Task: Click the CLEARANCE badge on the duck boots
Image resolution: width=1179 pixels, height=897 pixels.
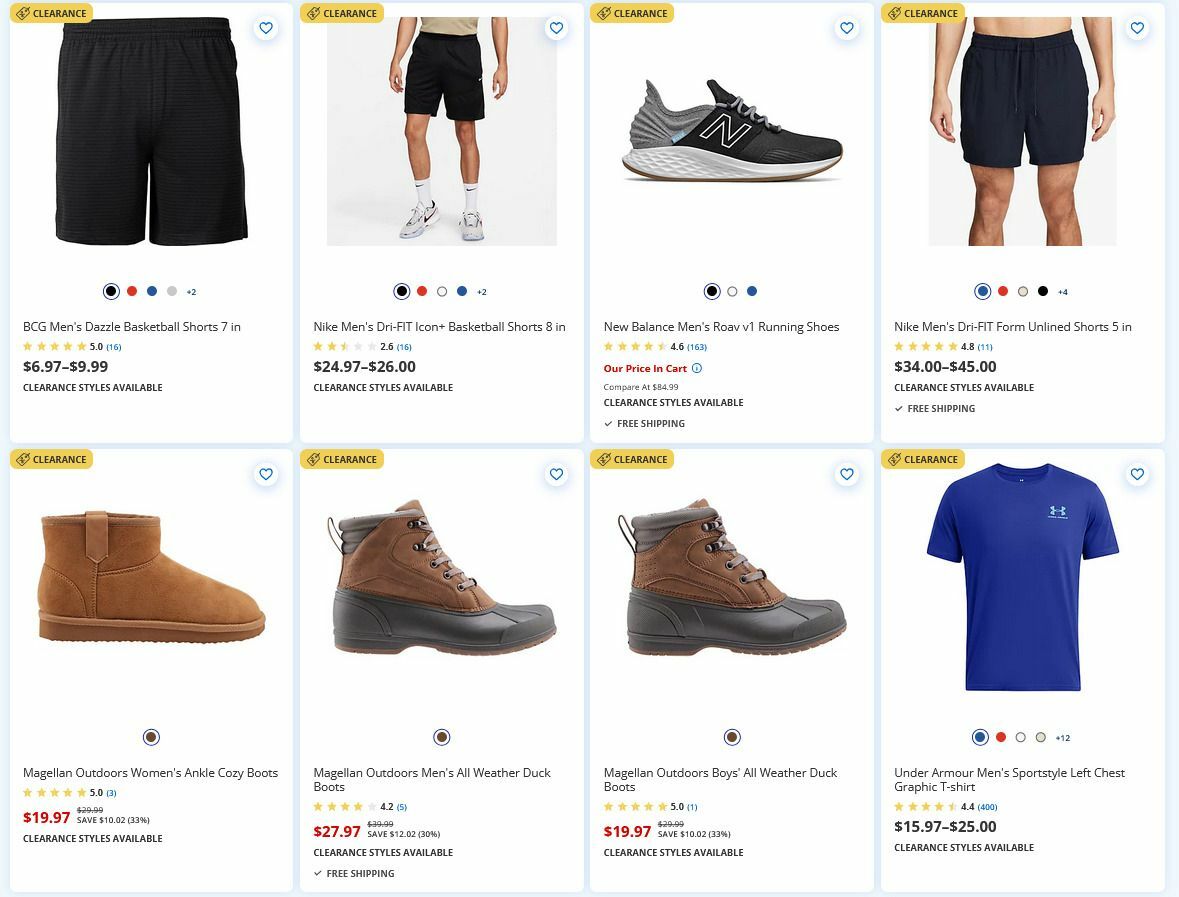Action: (x=342, y=459)
